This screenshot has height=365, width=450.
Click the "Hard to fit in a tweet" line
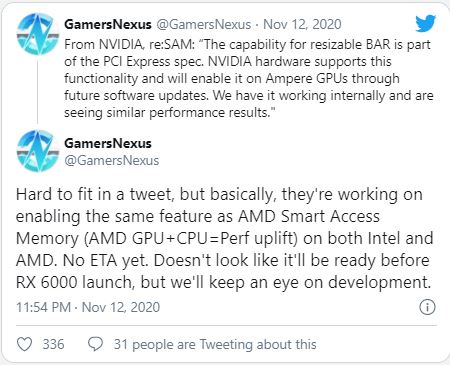pos(94,194)
